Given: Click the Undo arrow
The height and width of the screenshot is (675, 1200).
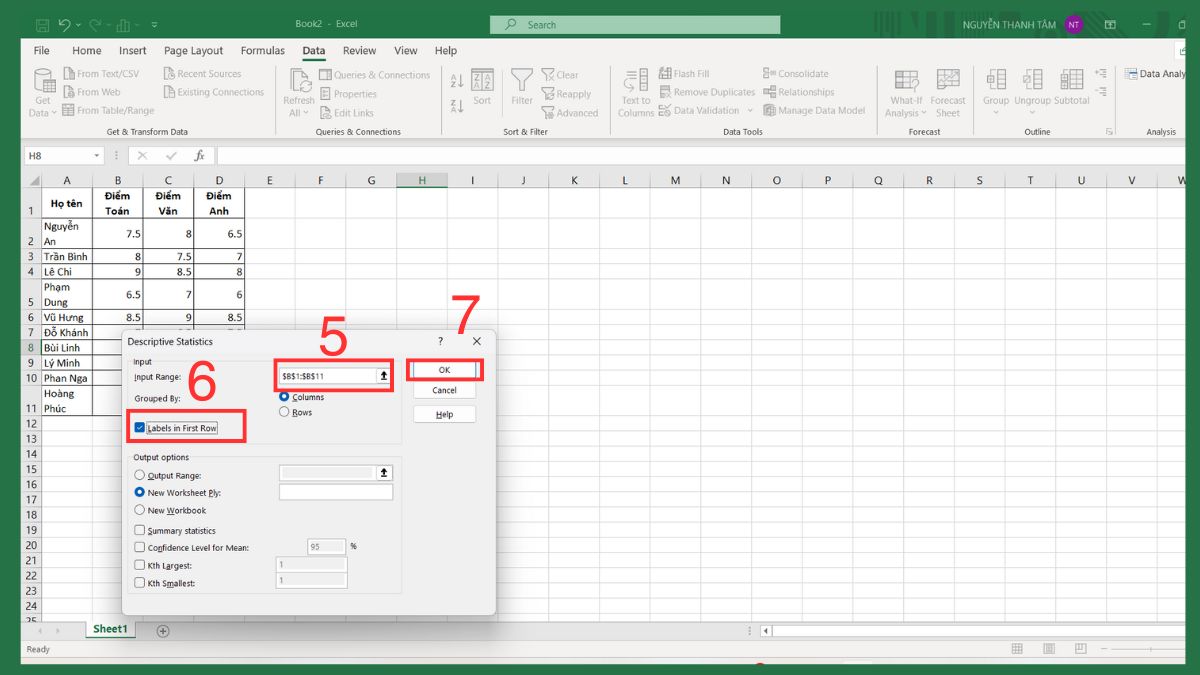Looking at the screenshot, I should click(65, 25).
